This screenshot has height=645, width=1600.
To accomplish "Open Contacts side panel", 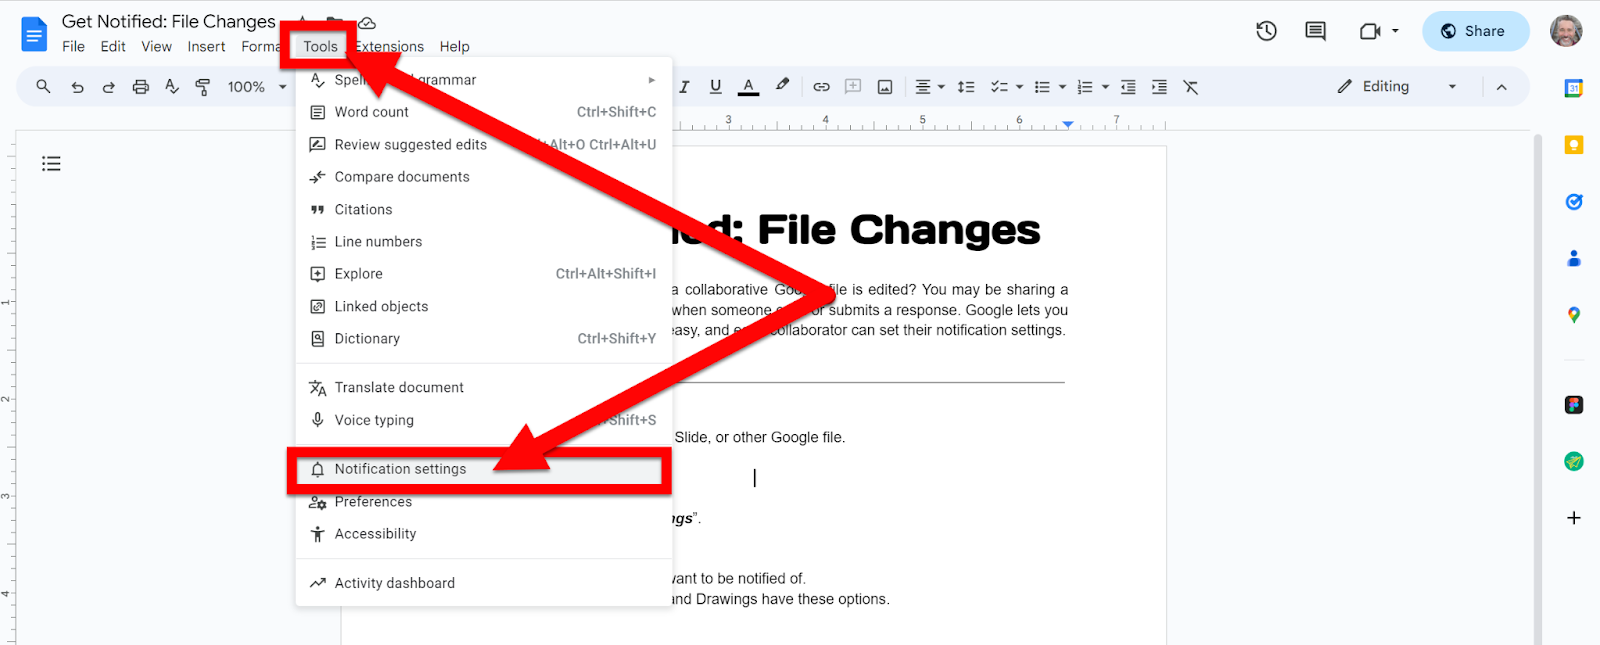I will point(1573,258).
